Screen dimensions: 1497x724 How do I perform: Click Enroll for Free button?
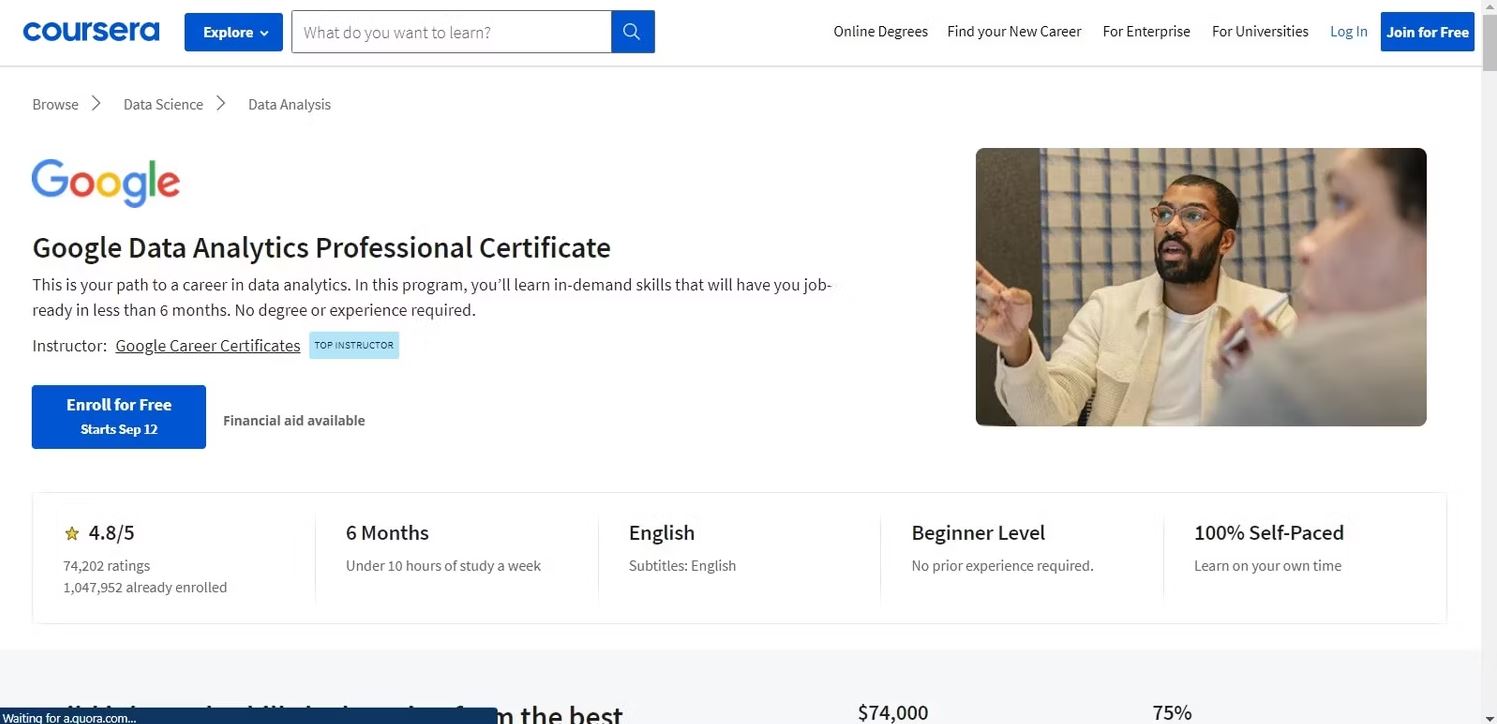click(119, 417)
